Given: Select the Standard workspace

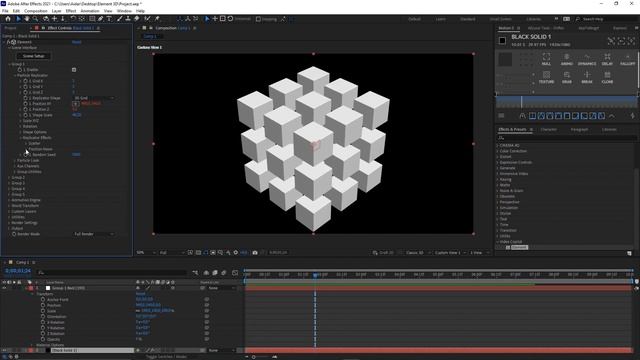Looking at the screenshot, I should [x=468, y=19].
